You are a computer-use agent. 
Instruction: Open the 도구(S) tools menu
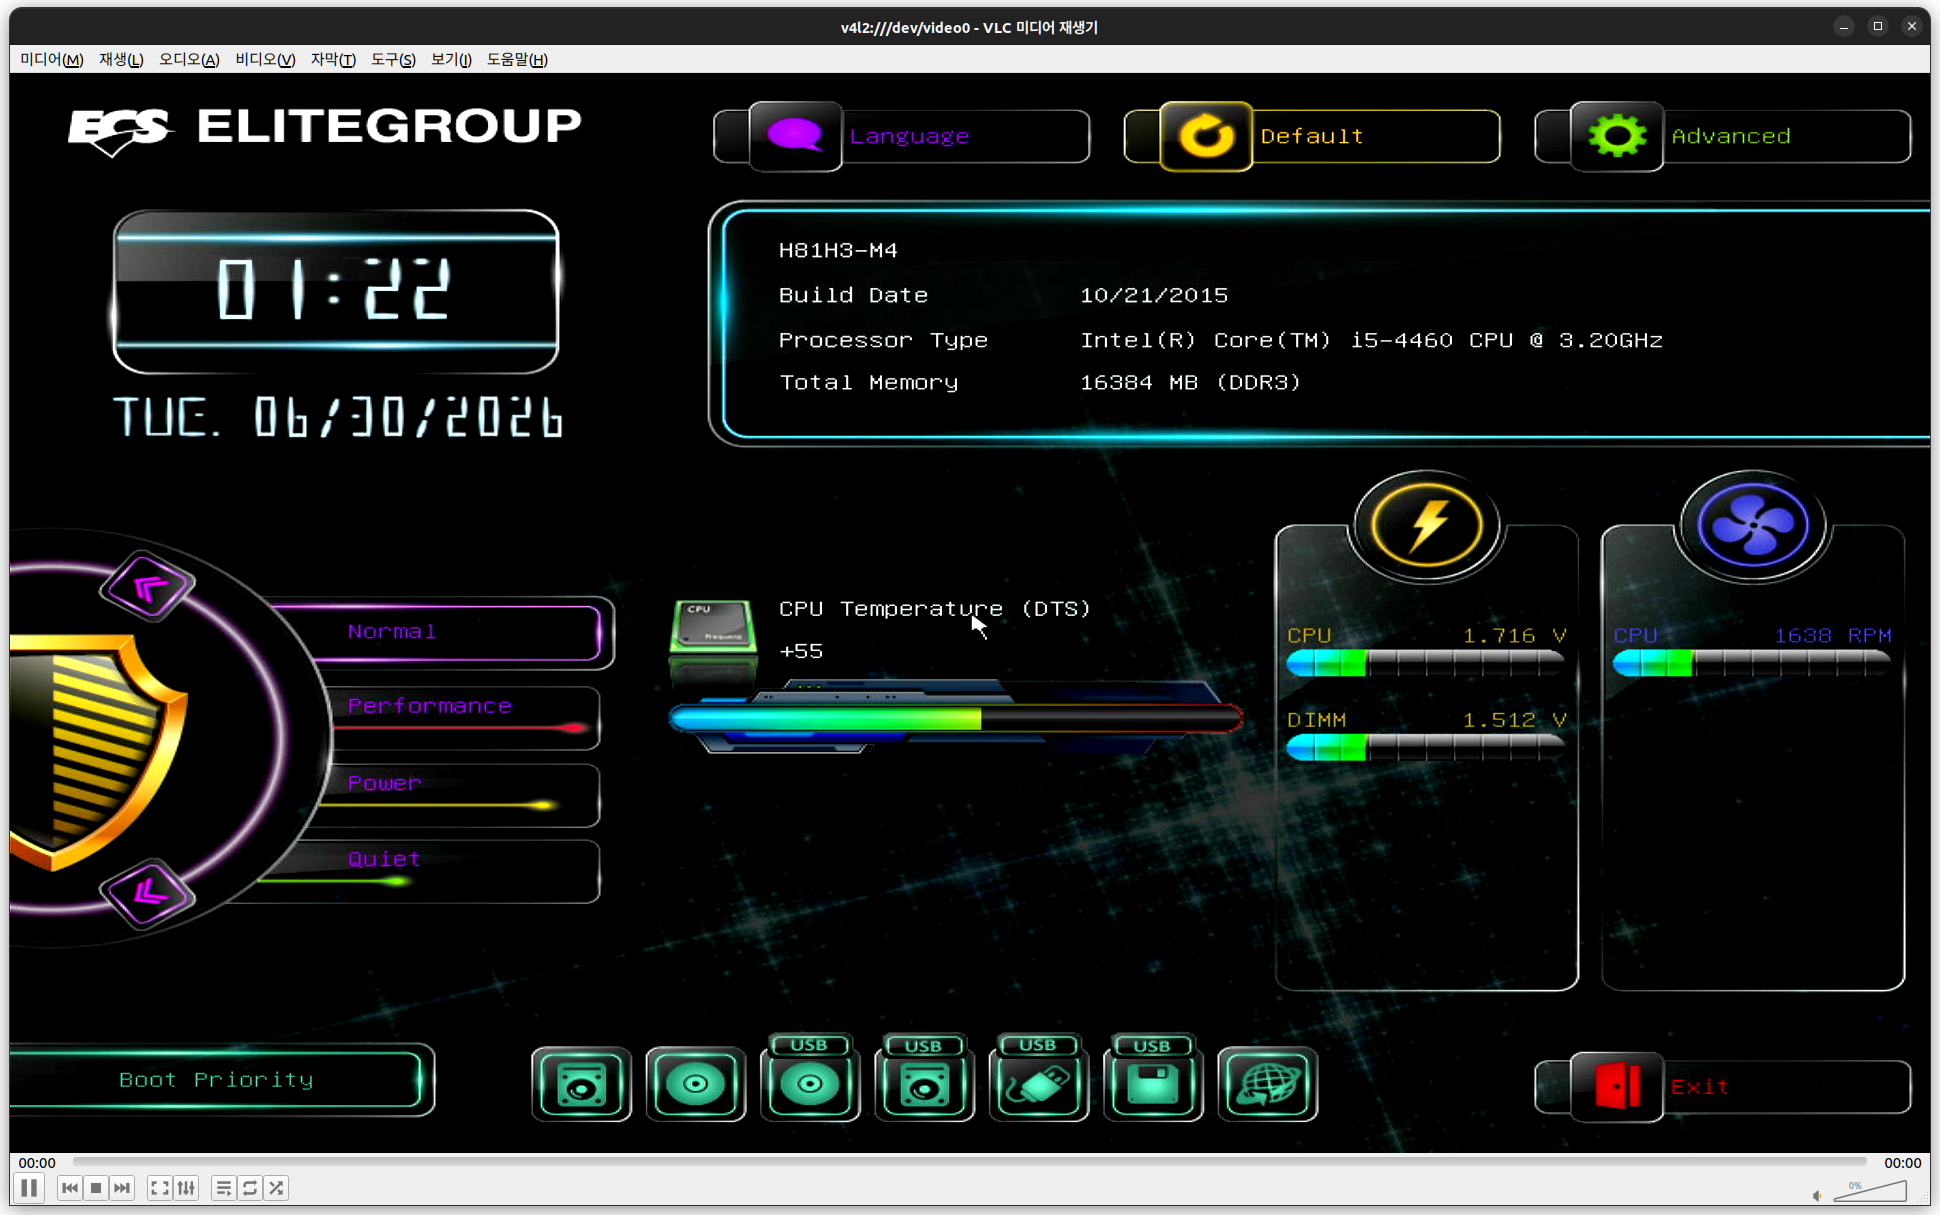[x=393, y=59]
